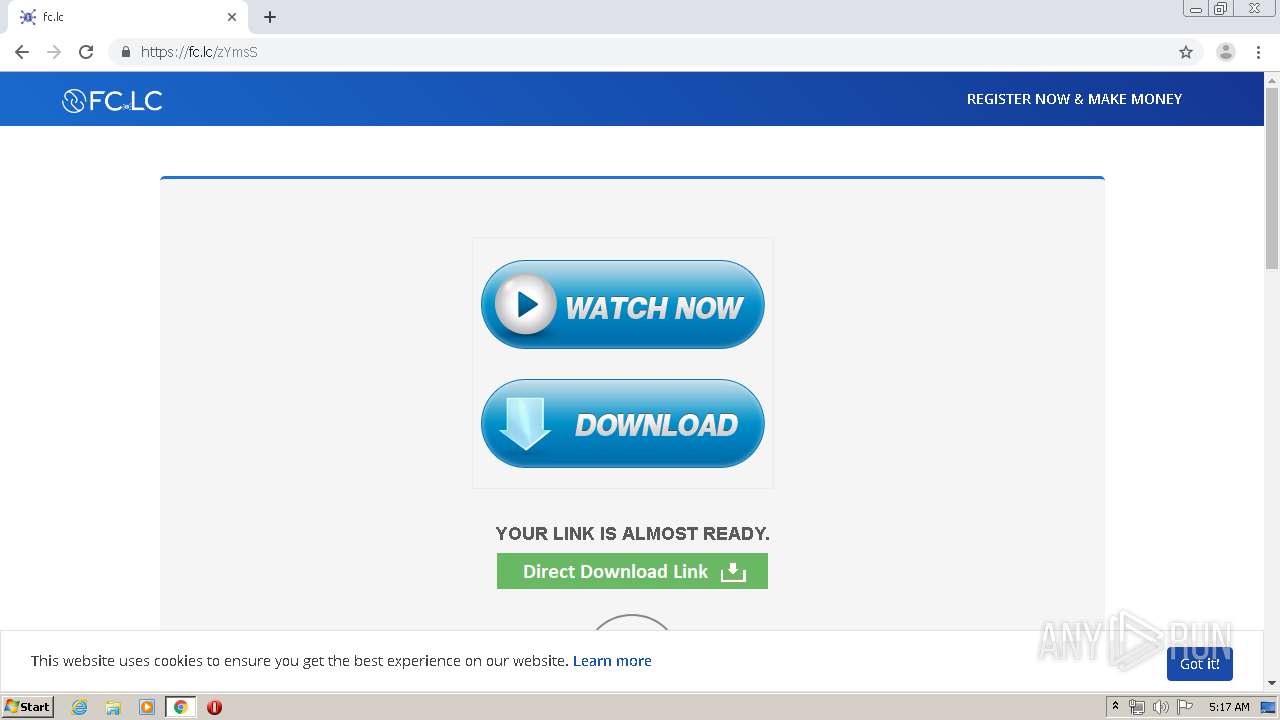Viewport: 1280px width, 720px height.
Task: Bookmark this page with the star icon
Action: click(1186, 52)
